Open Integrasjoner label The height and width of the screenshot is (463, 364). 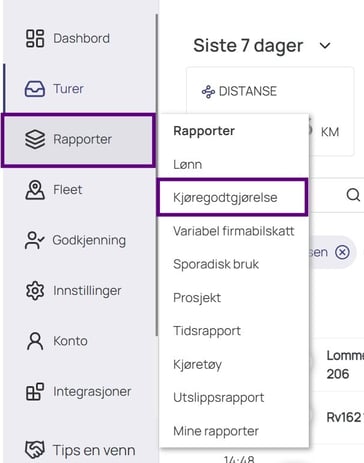[x=92, y=392]
